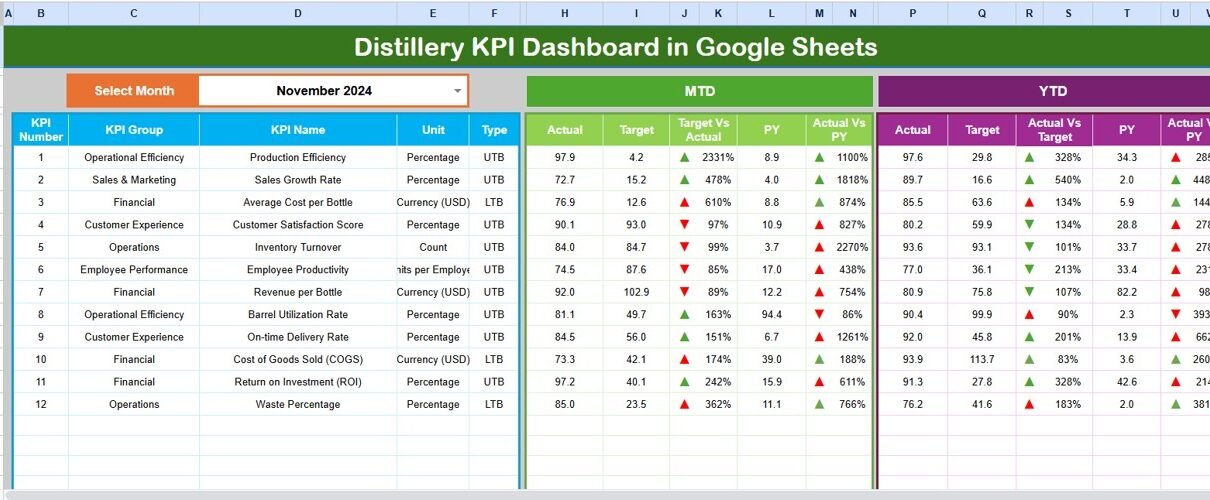Select the Cost of Goods Sold (COGS) cell

click(298, 360)
